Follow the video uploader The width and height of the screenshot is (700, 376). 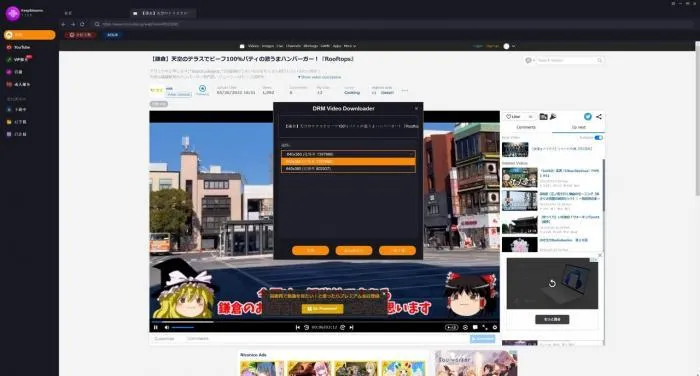(202, 90)
